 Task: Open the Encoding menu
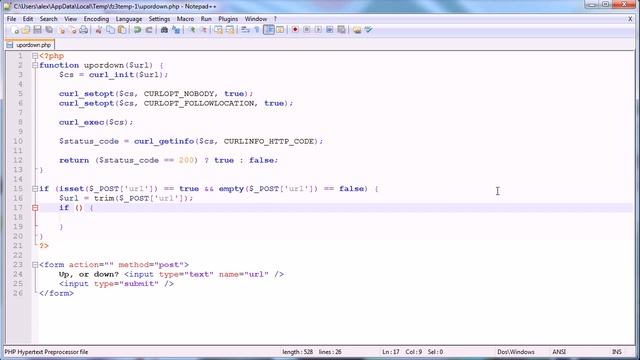tap(96, 19)
